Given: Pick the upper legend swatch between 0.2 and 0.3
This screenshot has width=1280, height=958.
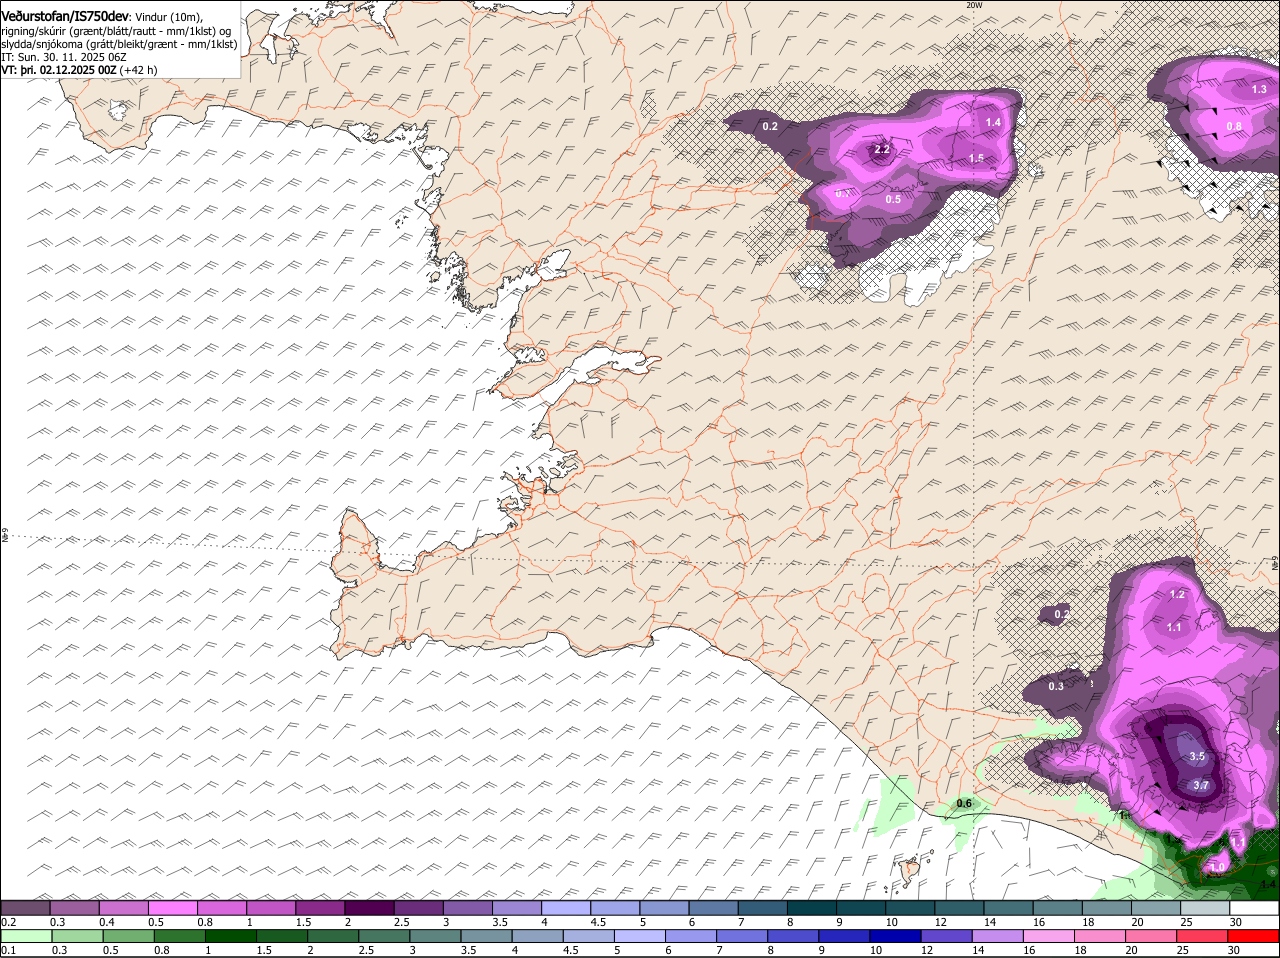Looking at the screenshot, I should tap(25, 907).
